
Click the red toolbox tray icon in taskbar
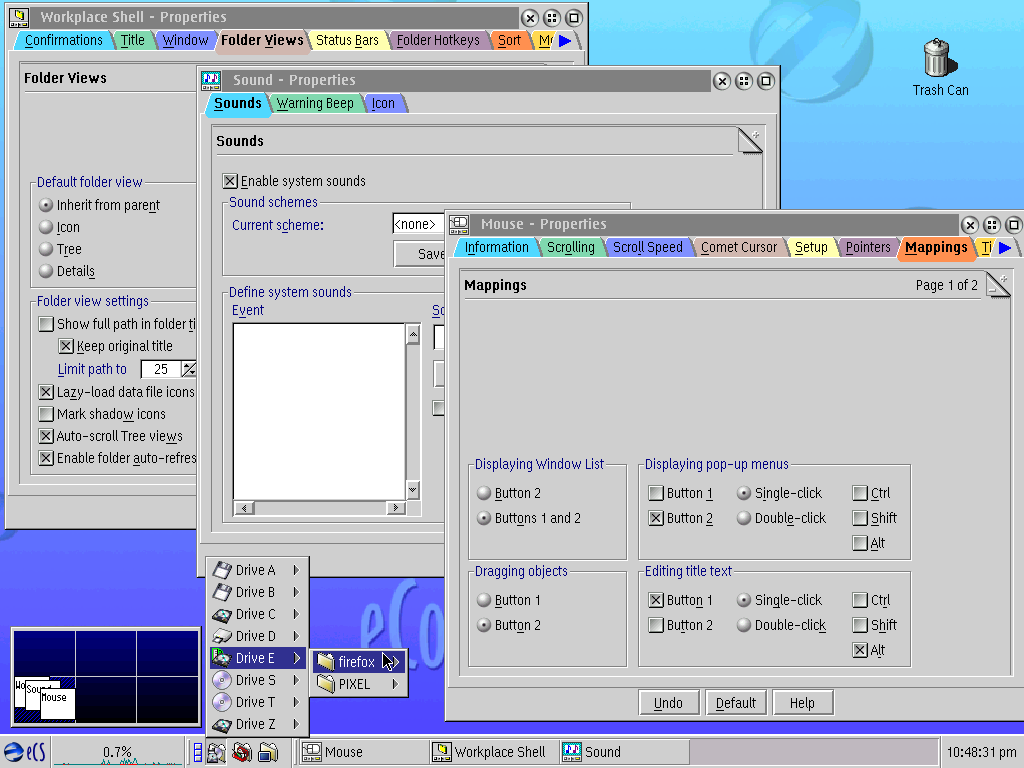pyautogui.click(x=242, y=752)
